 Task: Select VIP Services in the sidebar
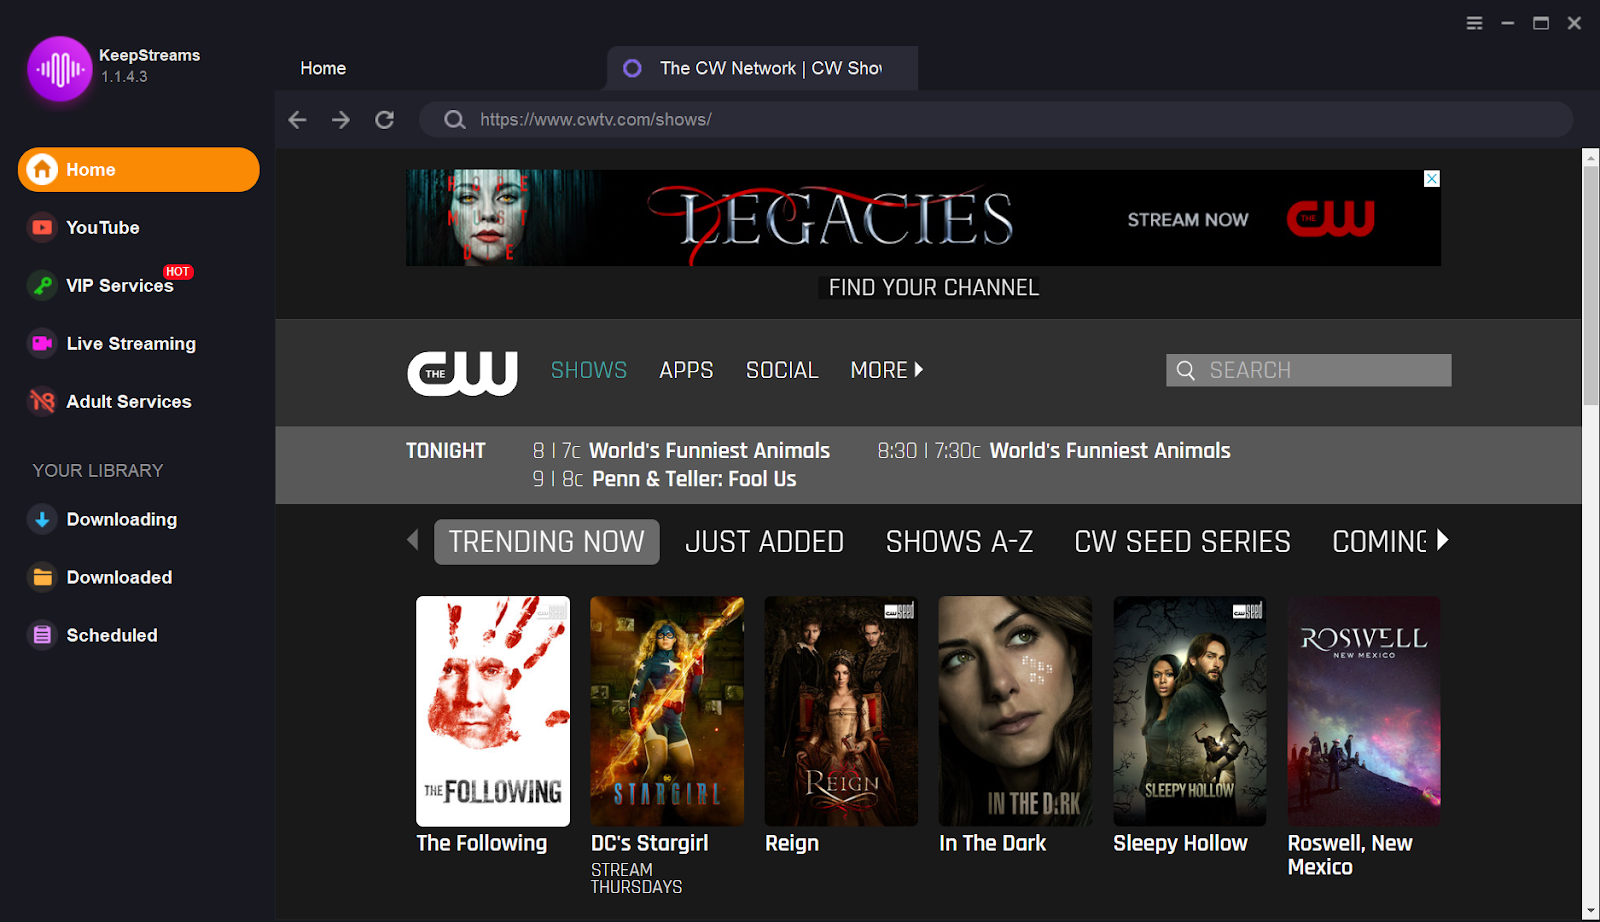(x=120, y=286)
